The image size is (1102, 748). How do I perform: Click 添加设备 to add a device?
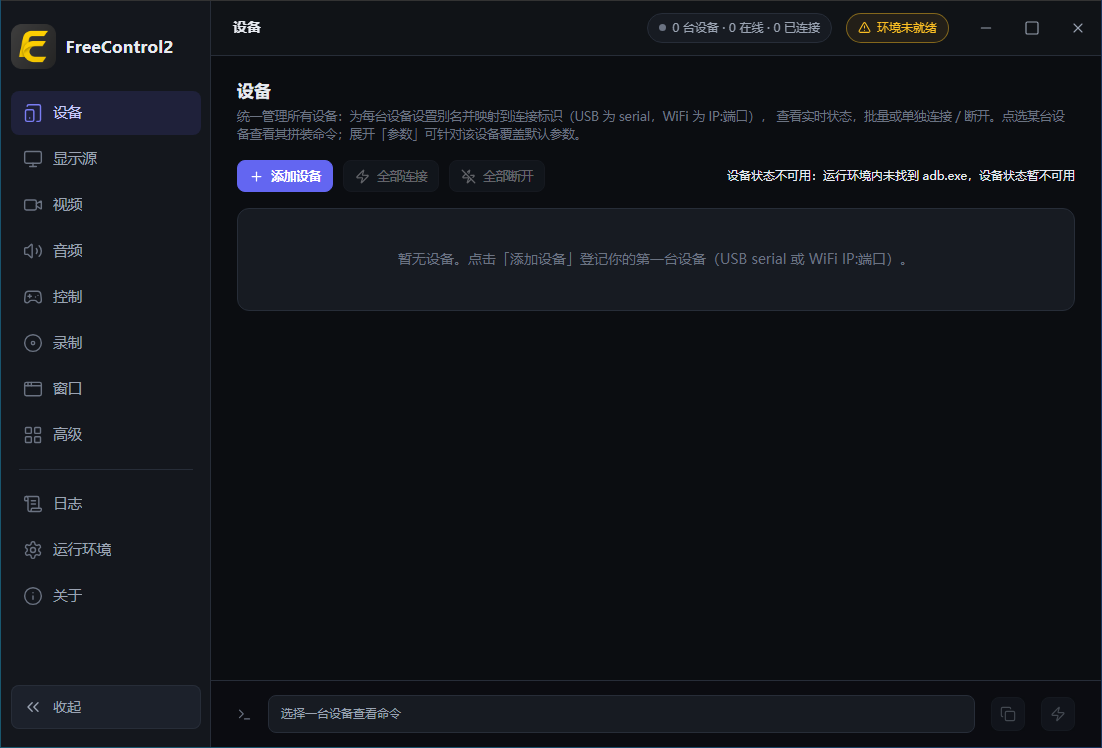285,176
